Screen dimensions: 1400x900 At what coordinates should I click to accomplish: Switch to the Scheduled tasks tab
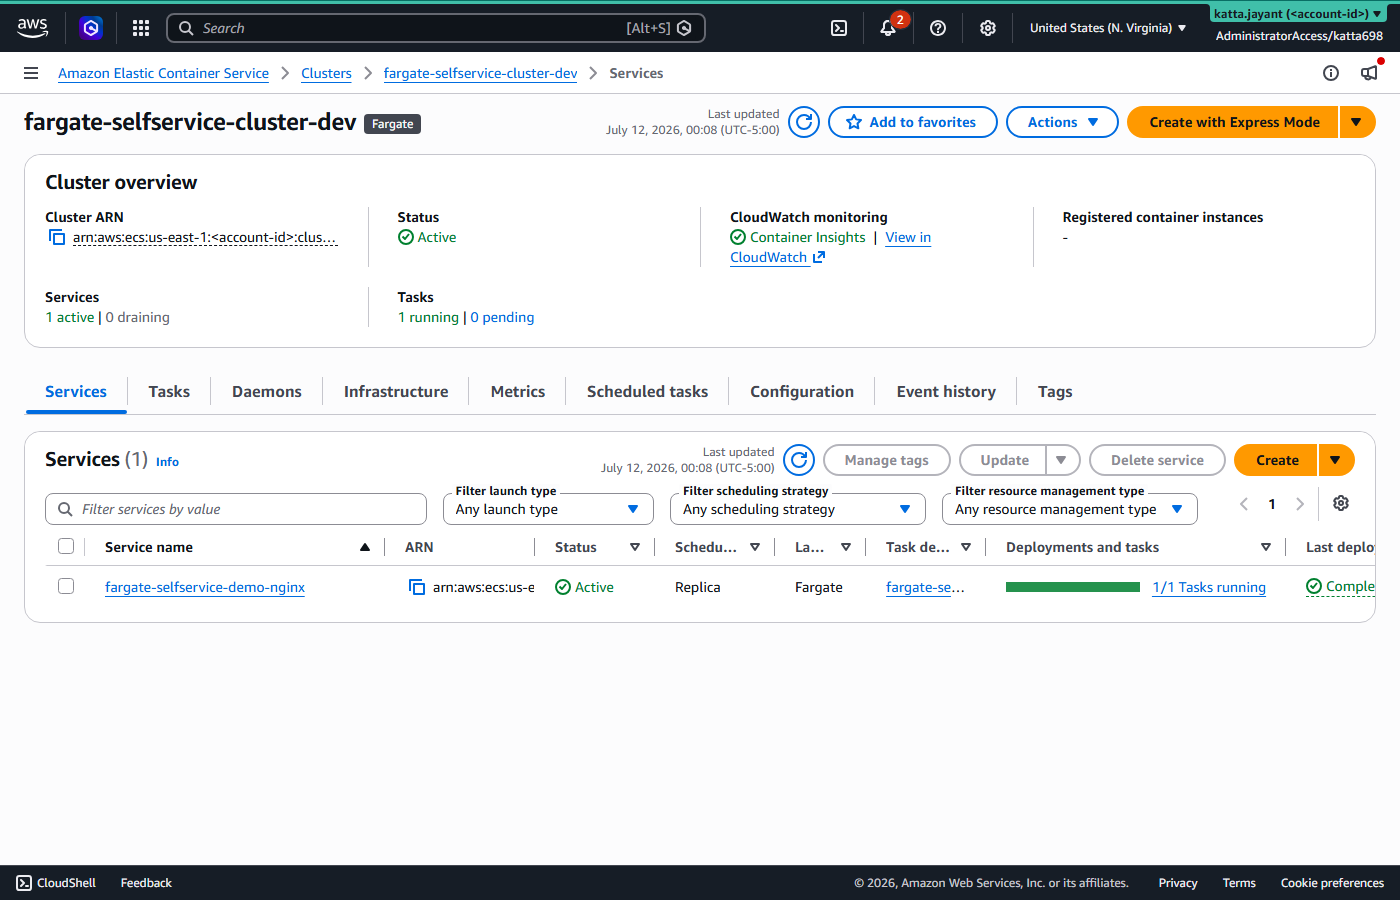tap(647, 391)
